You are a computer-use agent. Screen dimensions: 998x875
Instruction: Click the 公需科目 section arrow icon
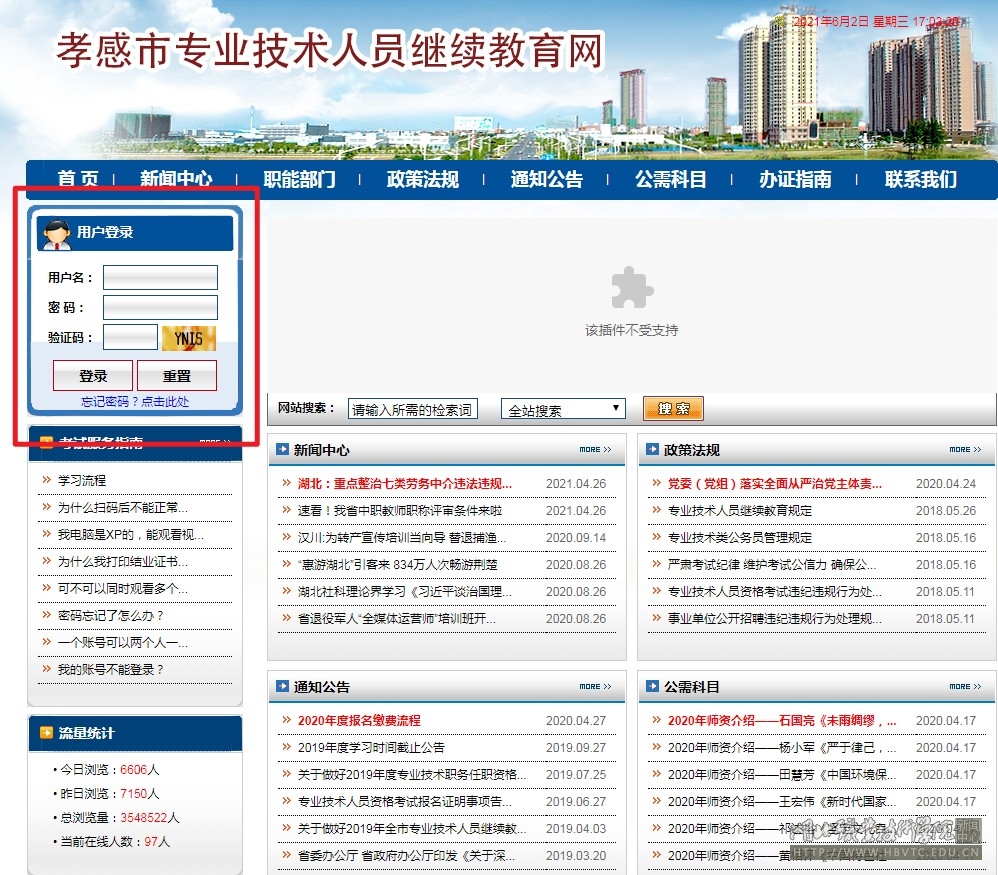click(652, 687)
